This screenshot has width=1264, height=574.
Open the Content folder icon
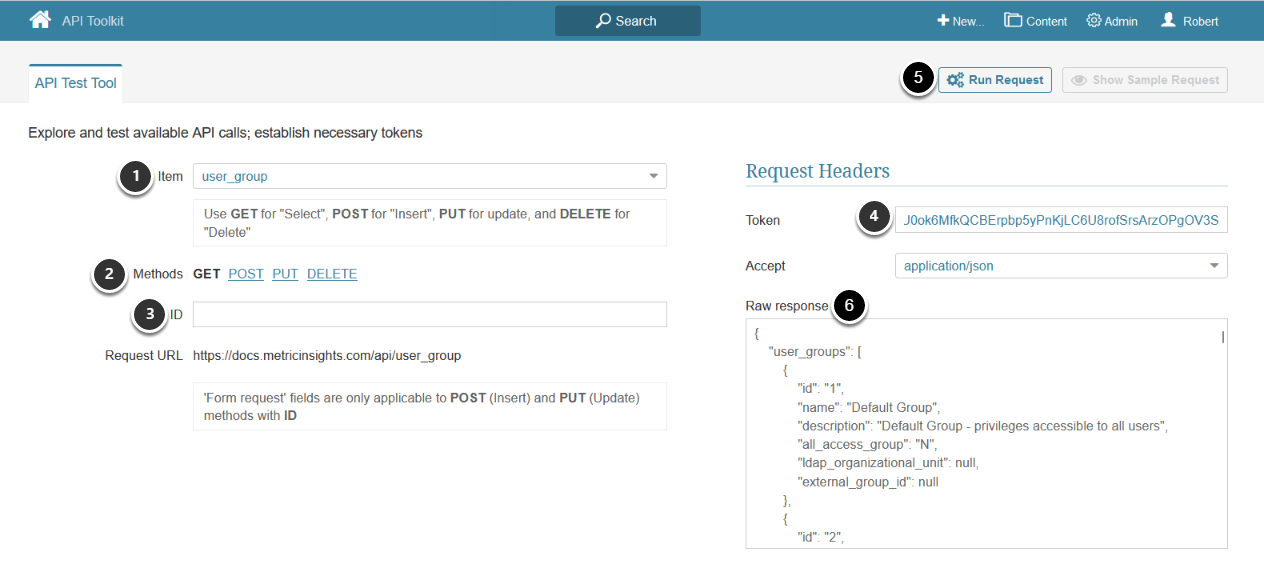(1013, 21)
